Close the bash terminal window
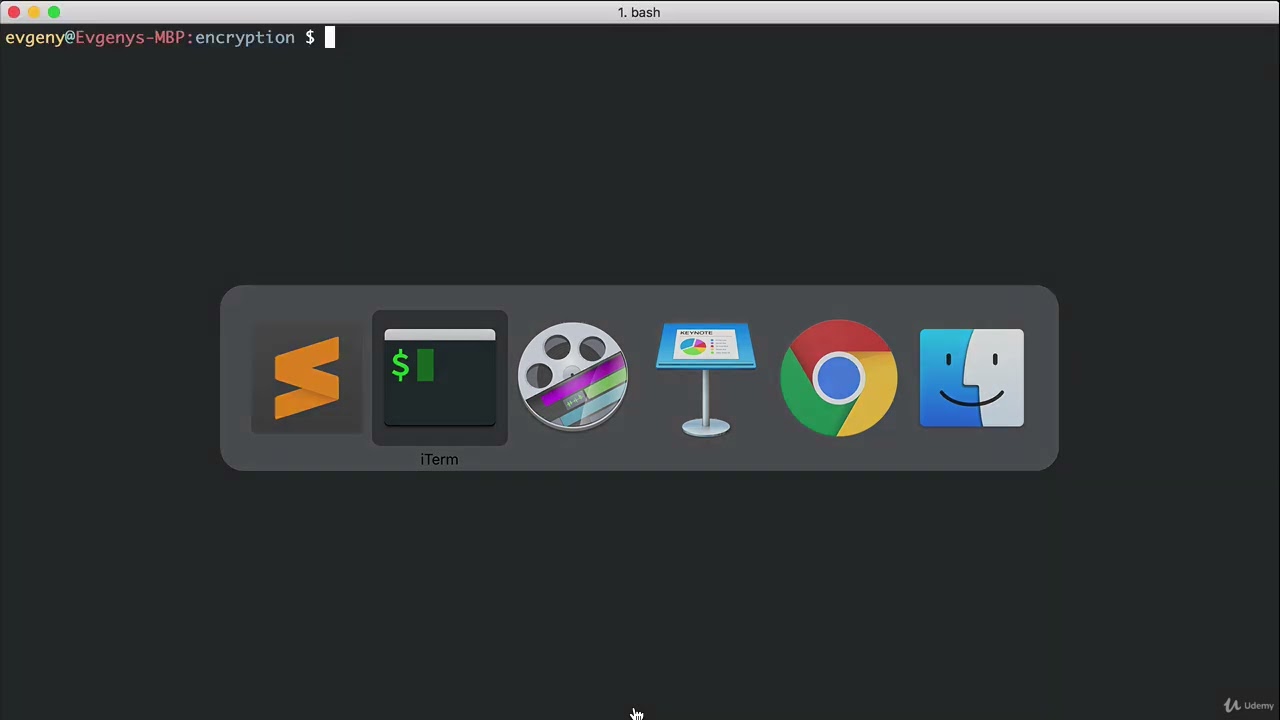The height and width of the screenshot is (720, 1280). 14,12
